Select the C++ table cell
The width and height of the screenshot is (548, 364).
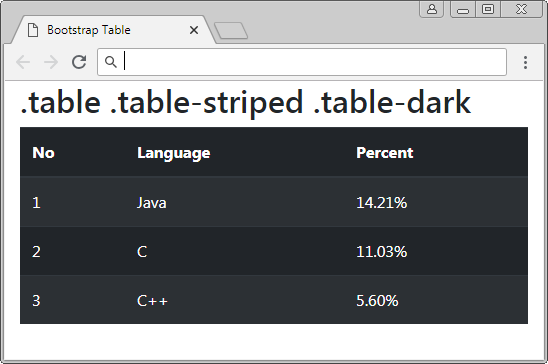pyautogui.click(x=152, y=301)
